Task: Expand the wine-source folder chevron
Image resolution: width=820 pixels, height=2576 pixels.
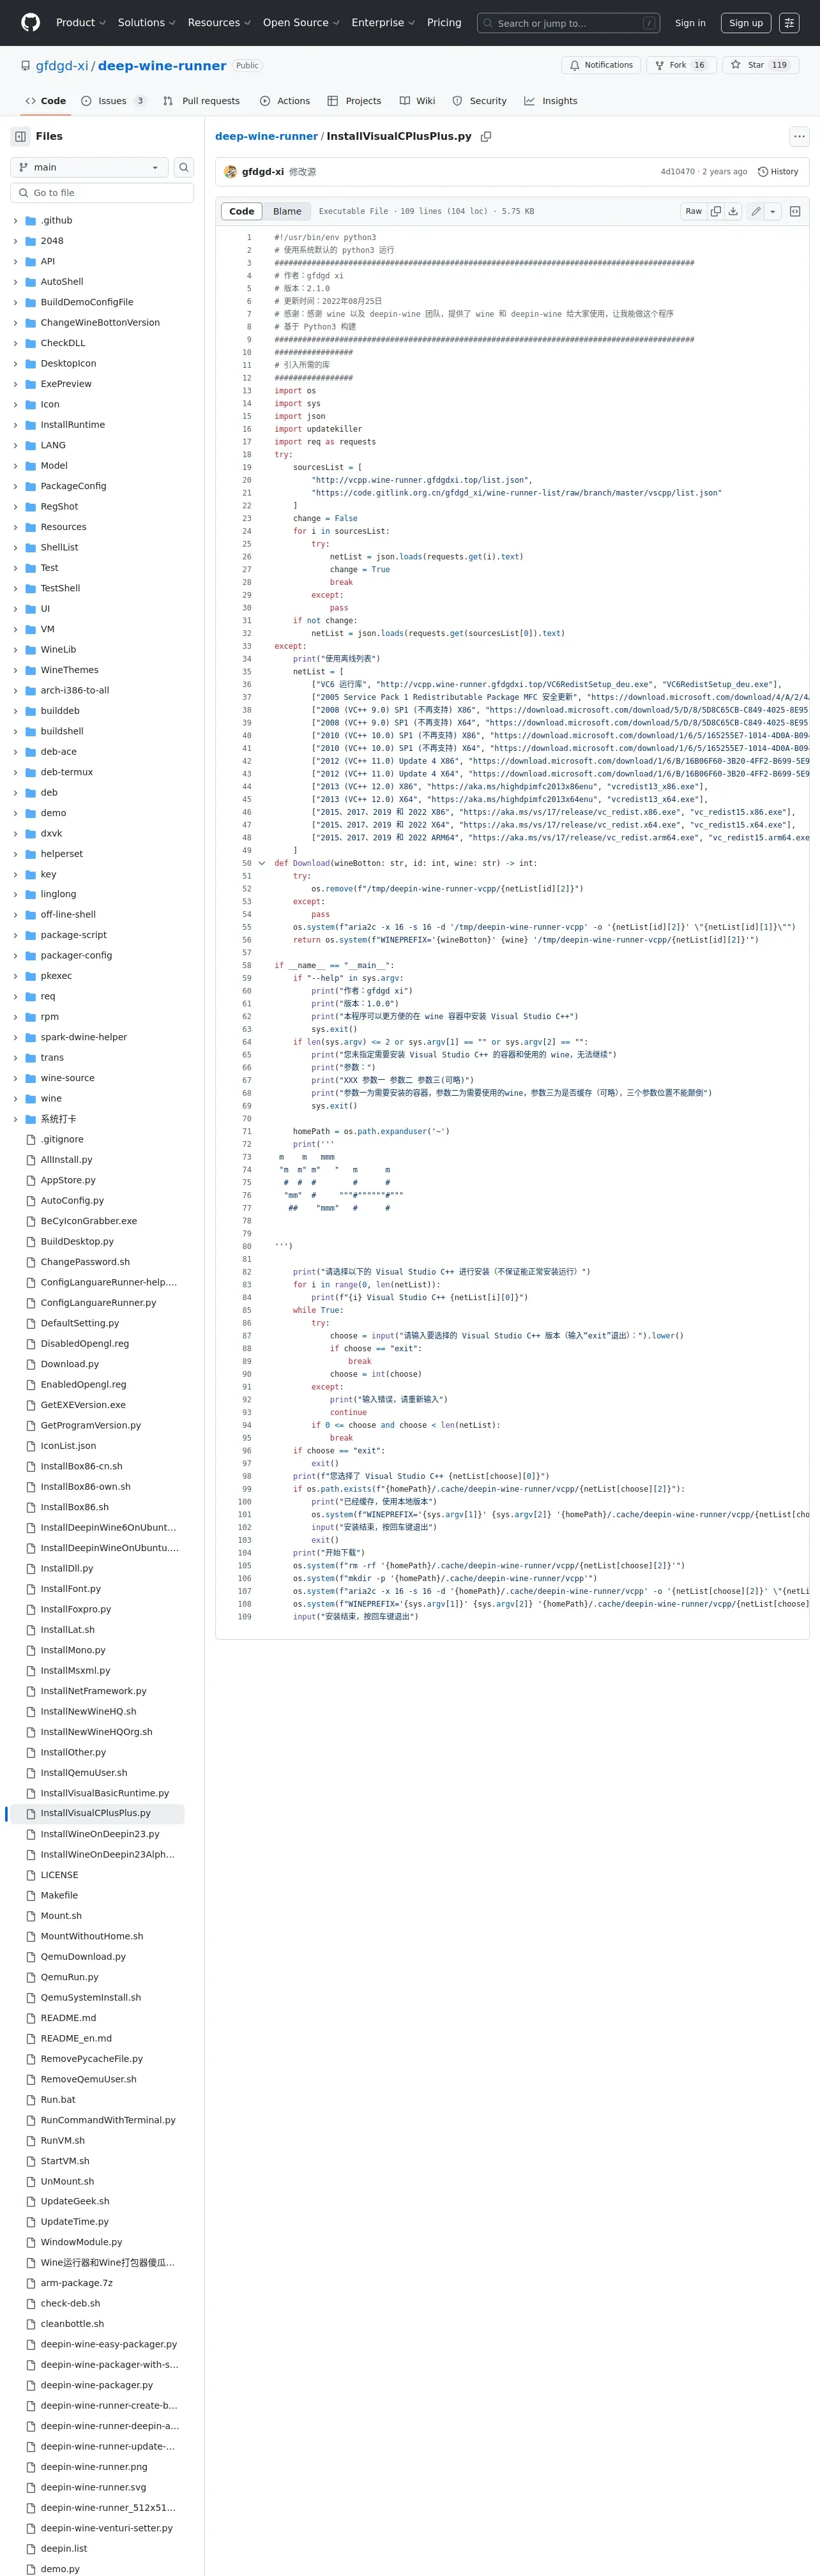Action: point(15,1078)
